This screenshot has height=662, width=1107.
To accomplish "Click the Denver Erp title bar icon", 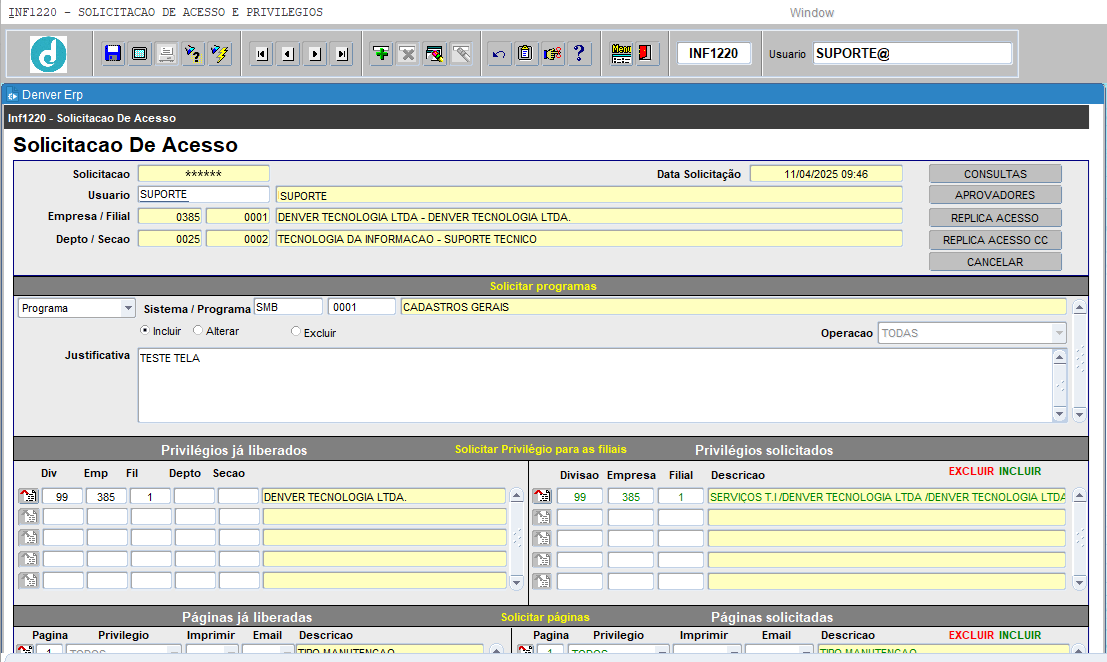I will pos(12,95).
